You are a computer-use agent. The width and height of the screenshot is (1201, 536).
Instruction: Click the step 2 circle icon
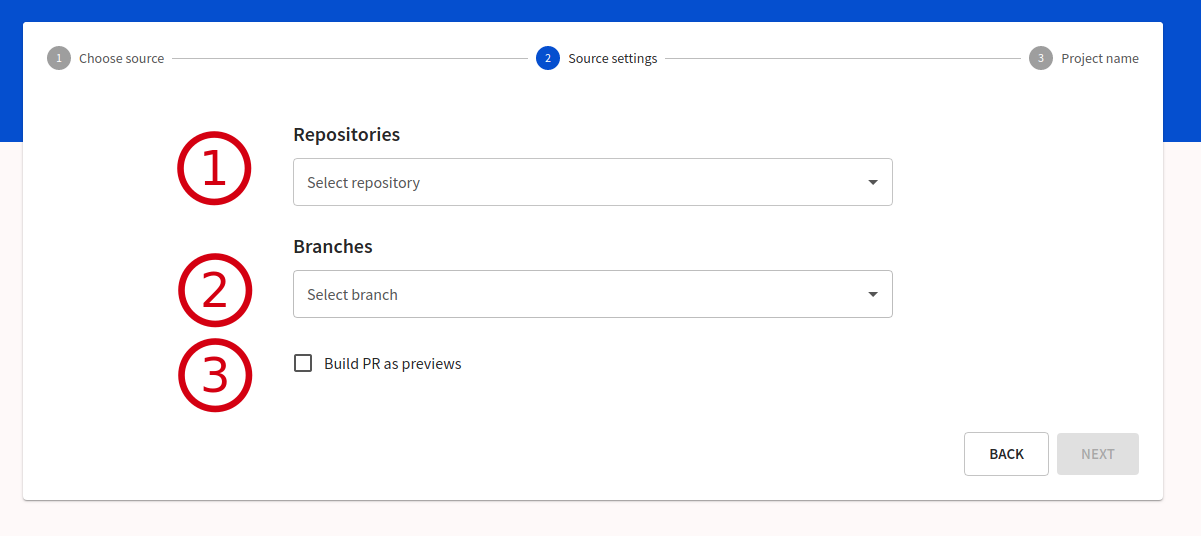coord(548,58)
